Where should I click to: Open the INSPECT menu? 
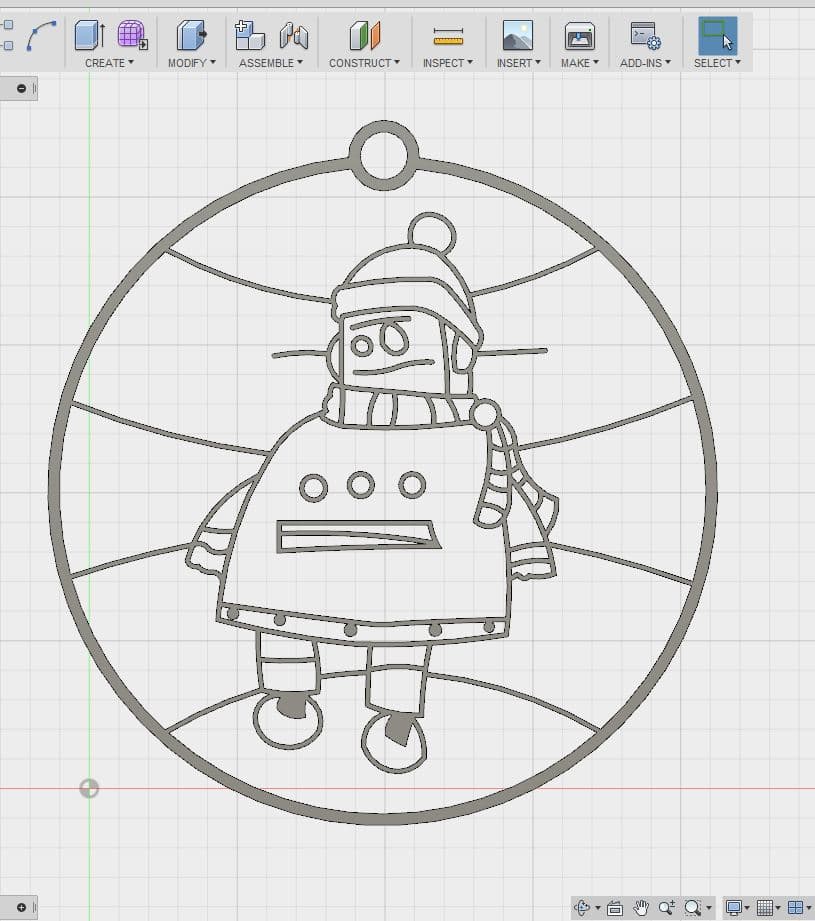tap(447, 63)
